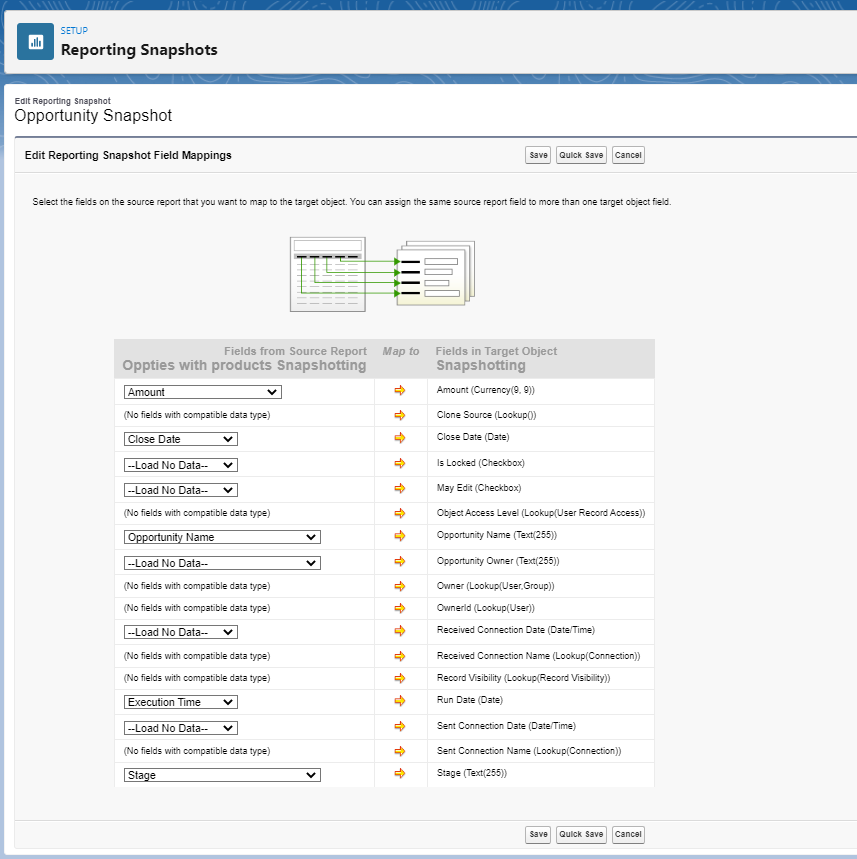Click the arrow icon beside Object Access Level

(x=400, y=513)
